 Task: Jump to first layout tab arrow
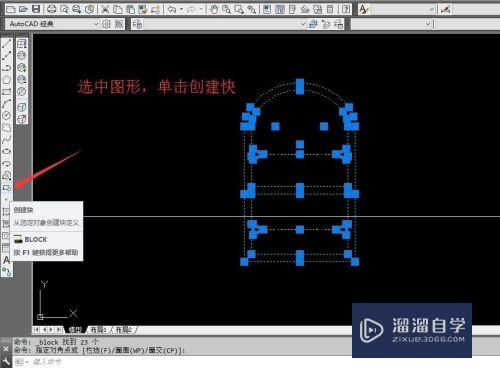(36, 330)
